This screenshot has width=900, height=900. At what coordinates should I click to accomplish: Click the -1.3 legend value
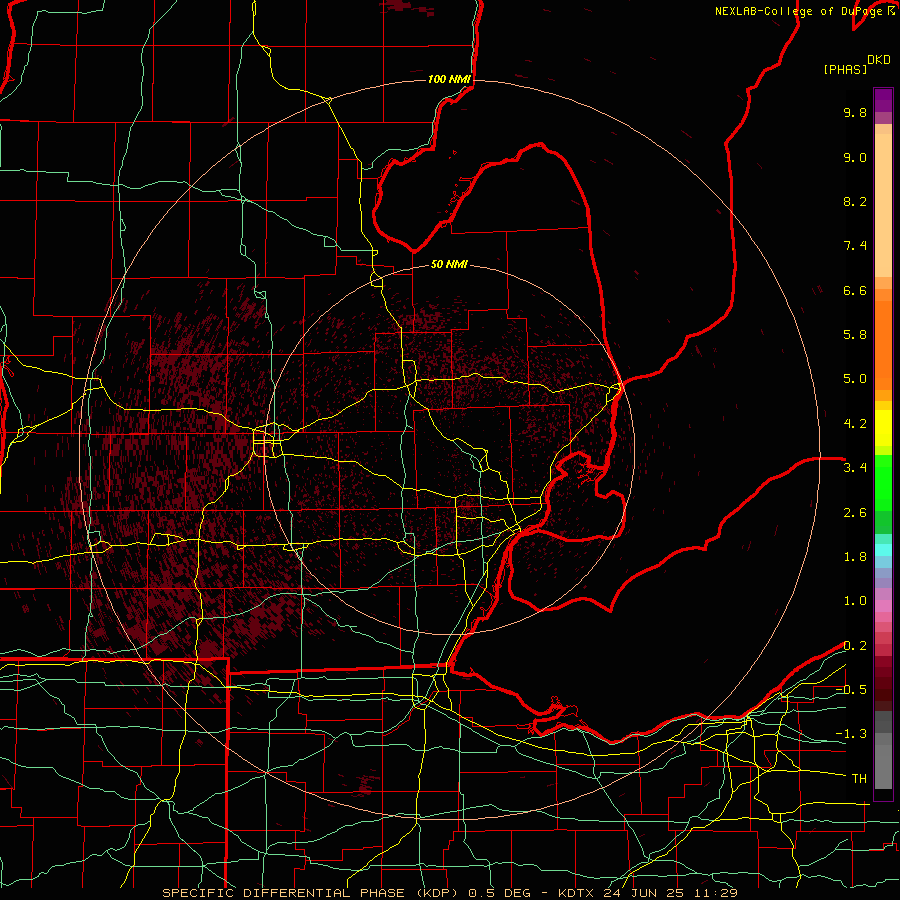851,734
